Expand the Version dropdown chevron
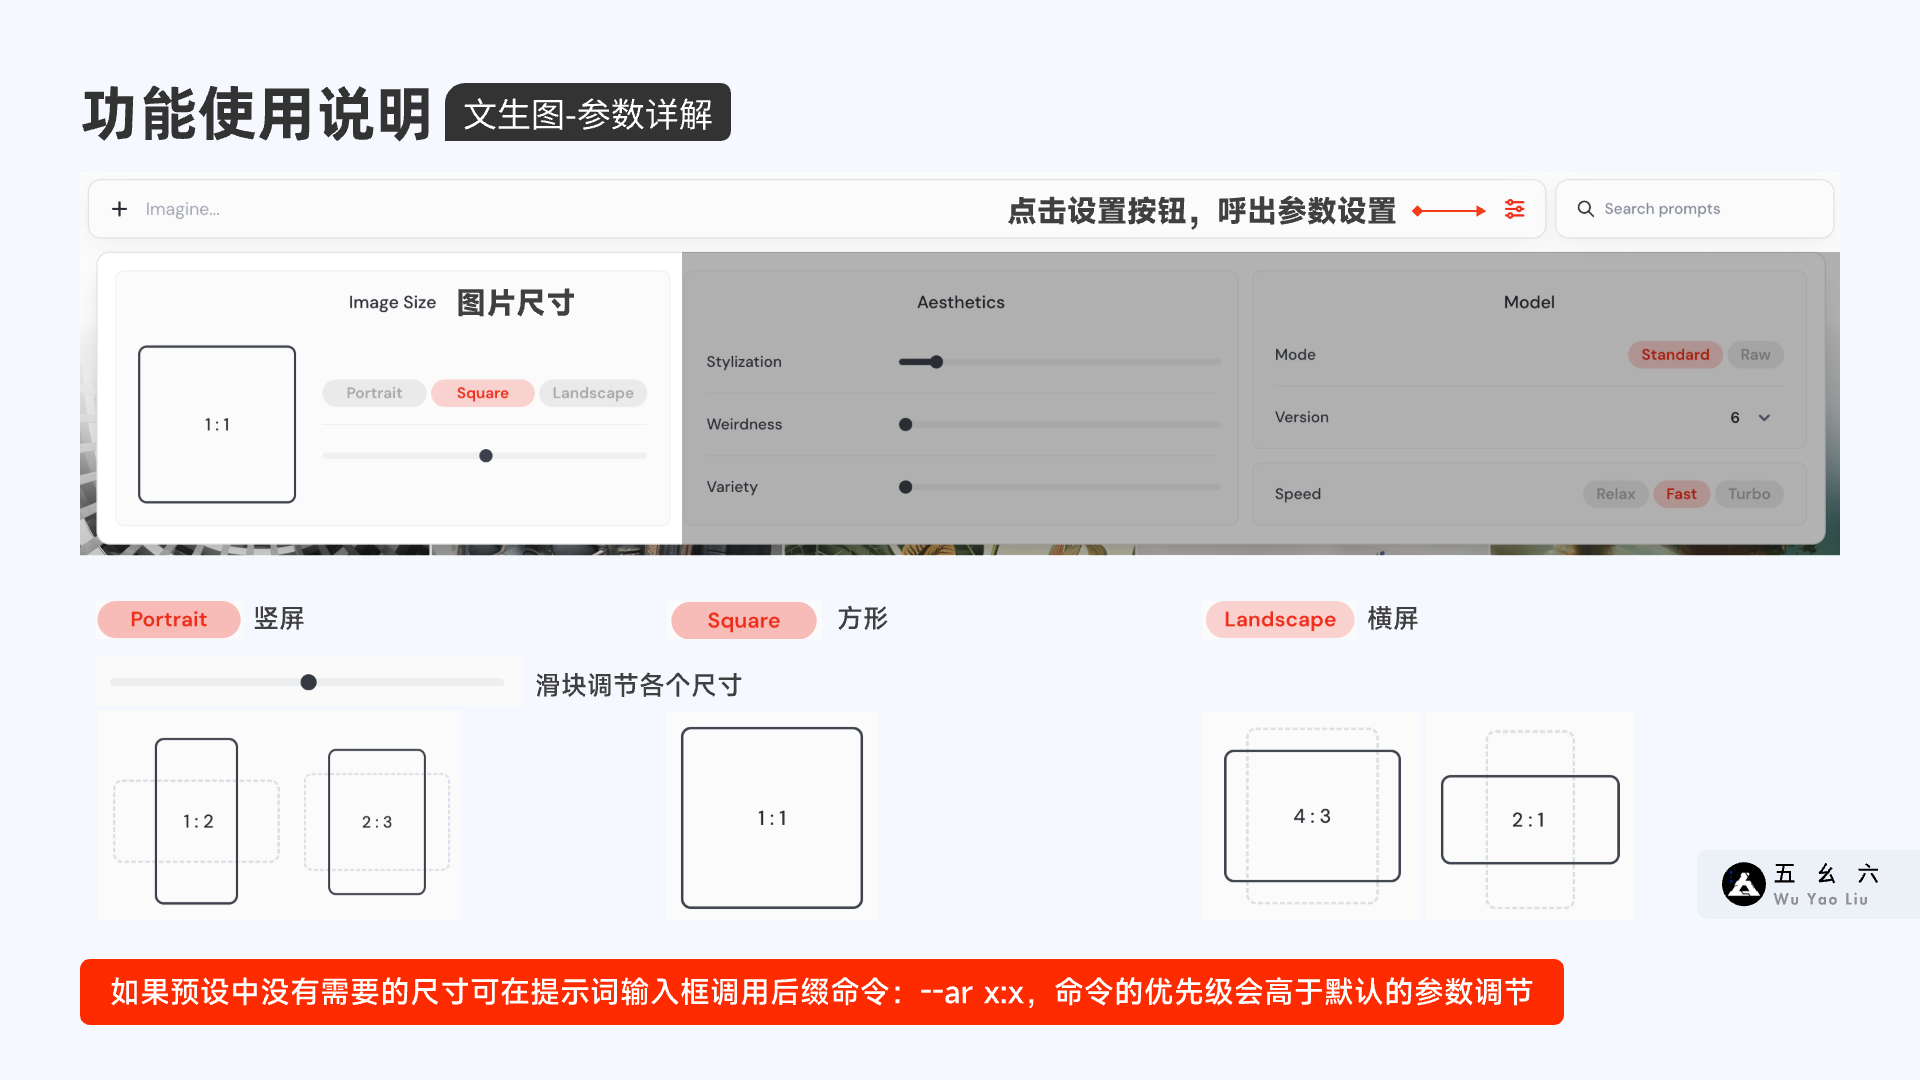Image resolution: width=1920 pixels, height=1080 pixels. [x=1764, y=418]
